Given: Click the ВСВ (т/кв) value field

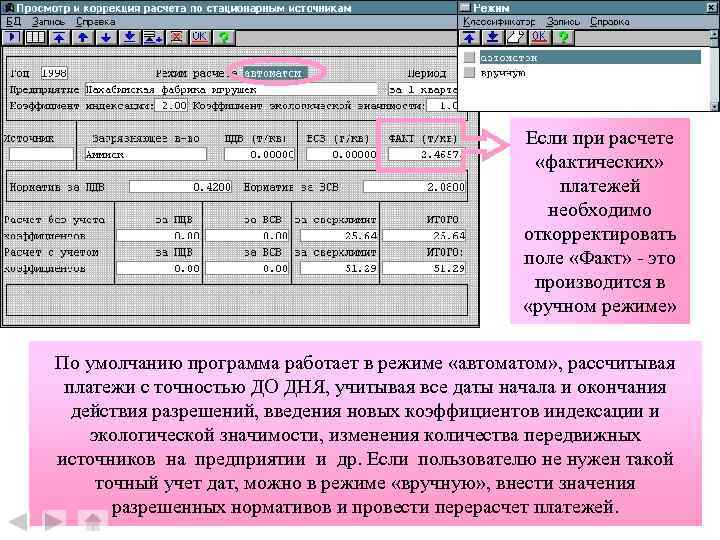Looking at the screenshot, I should click(x=341, y=154).
